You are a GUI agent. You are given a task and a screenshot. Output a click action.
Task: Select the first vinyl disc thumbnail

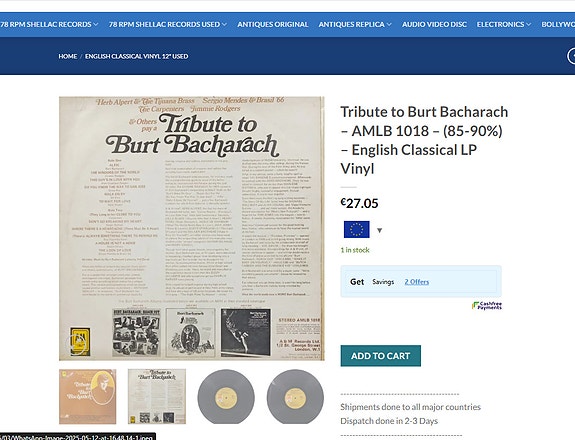pyautogui.click(x=226, y=397)
